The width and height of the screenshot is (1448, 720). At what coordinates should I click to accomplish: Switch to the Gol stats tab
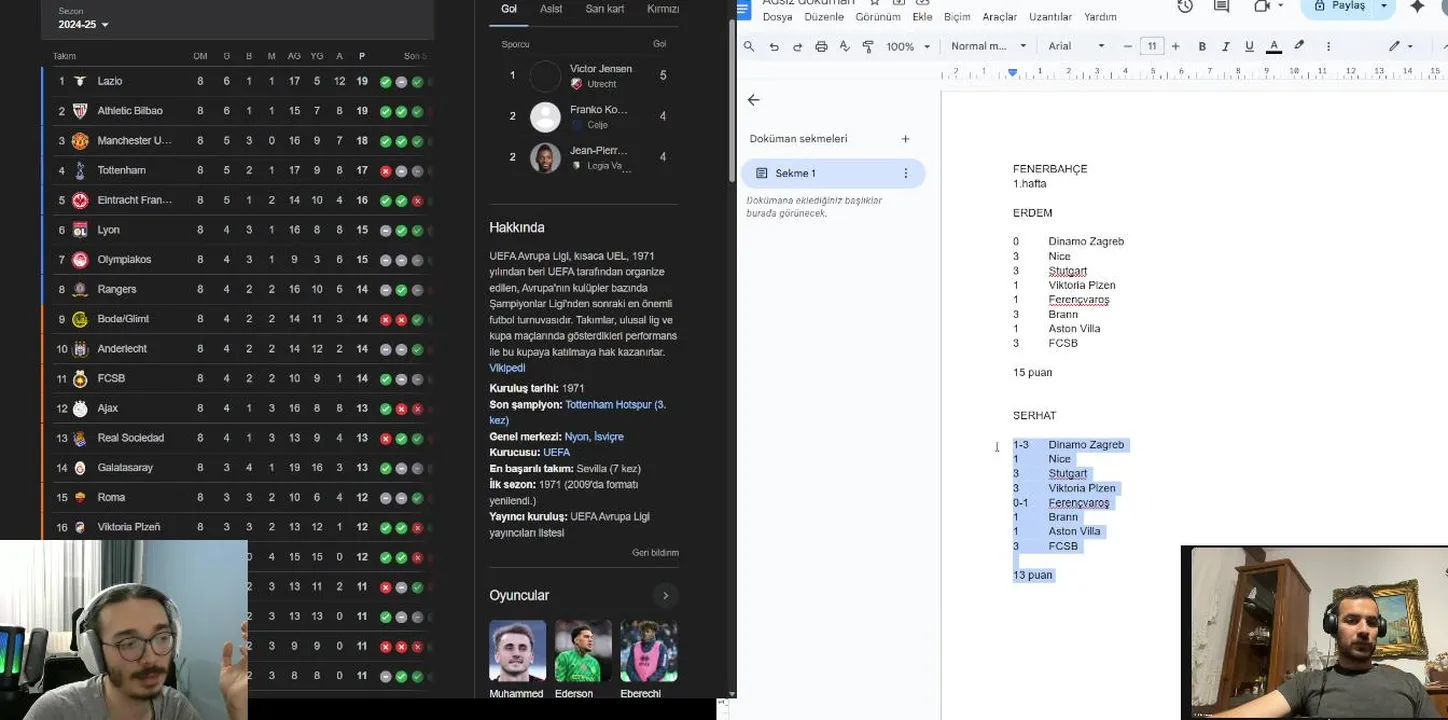(509, 9)
